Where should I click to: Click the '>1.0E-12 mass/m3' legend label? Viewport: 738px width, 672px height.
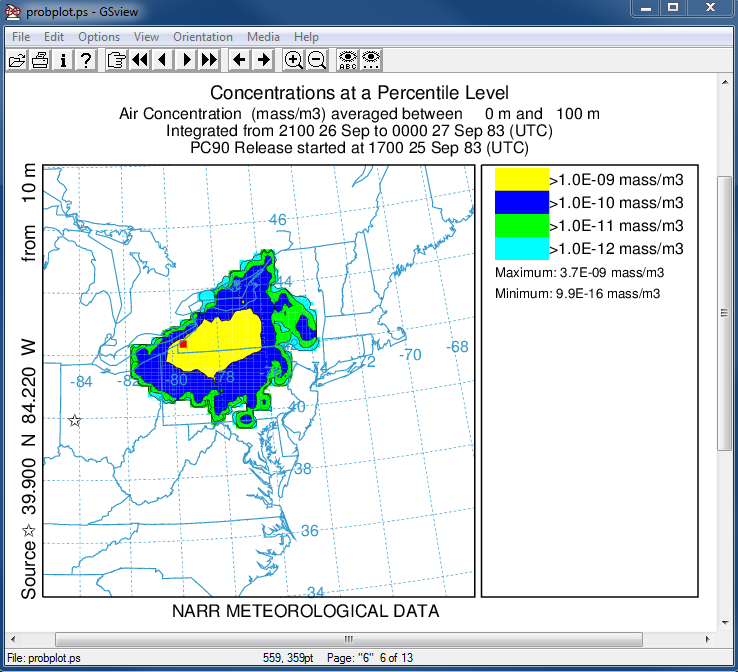pos(616,249)
